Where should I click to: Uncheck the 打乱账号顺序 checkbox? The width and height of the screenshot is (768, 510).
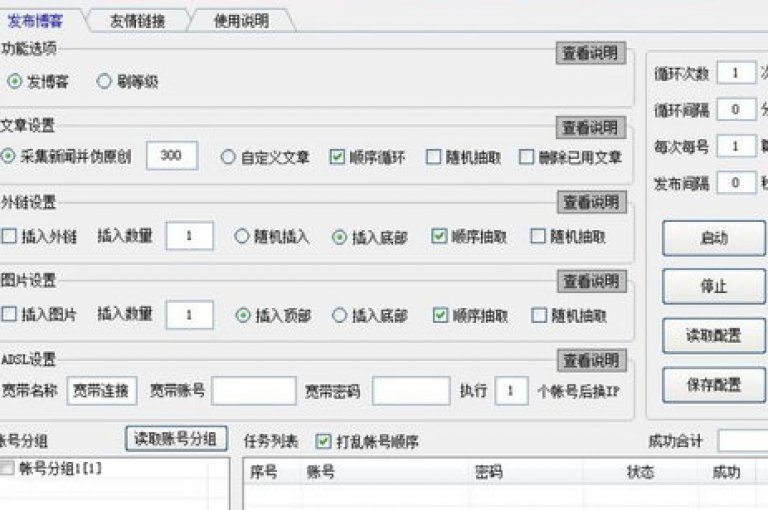pos(323,441)
